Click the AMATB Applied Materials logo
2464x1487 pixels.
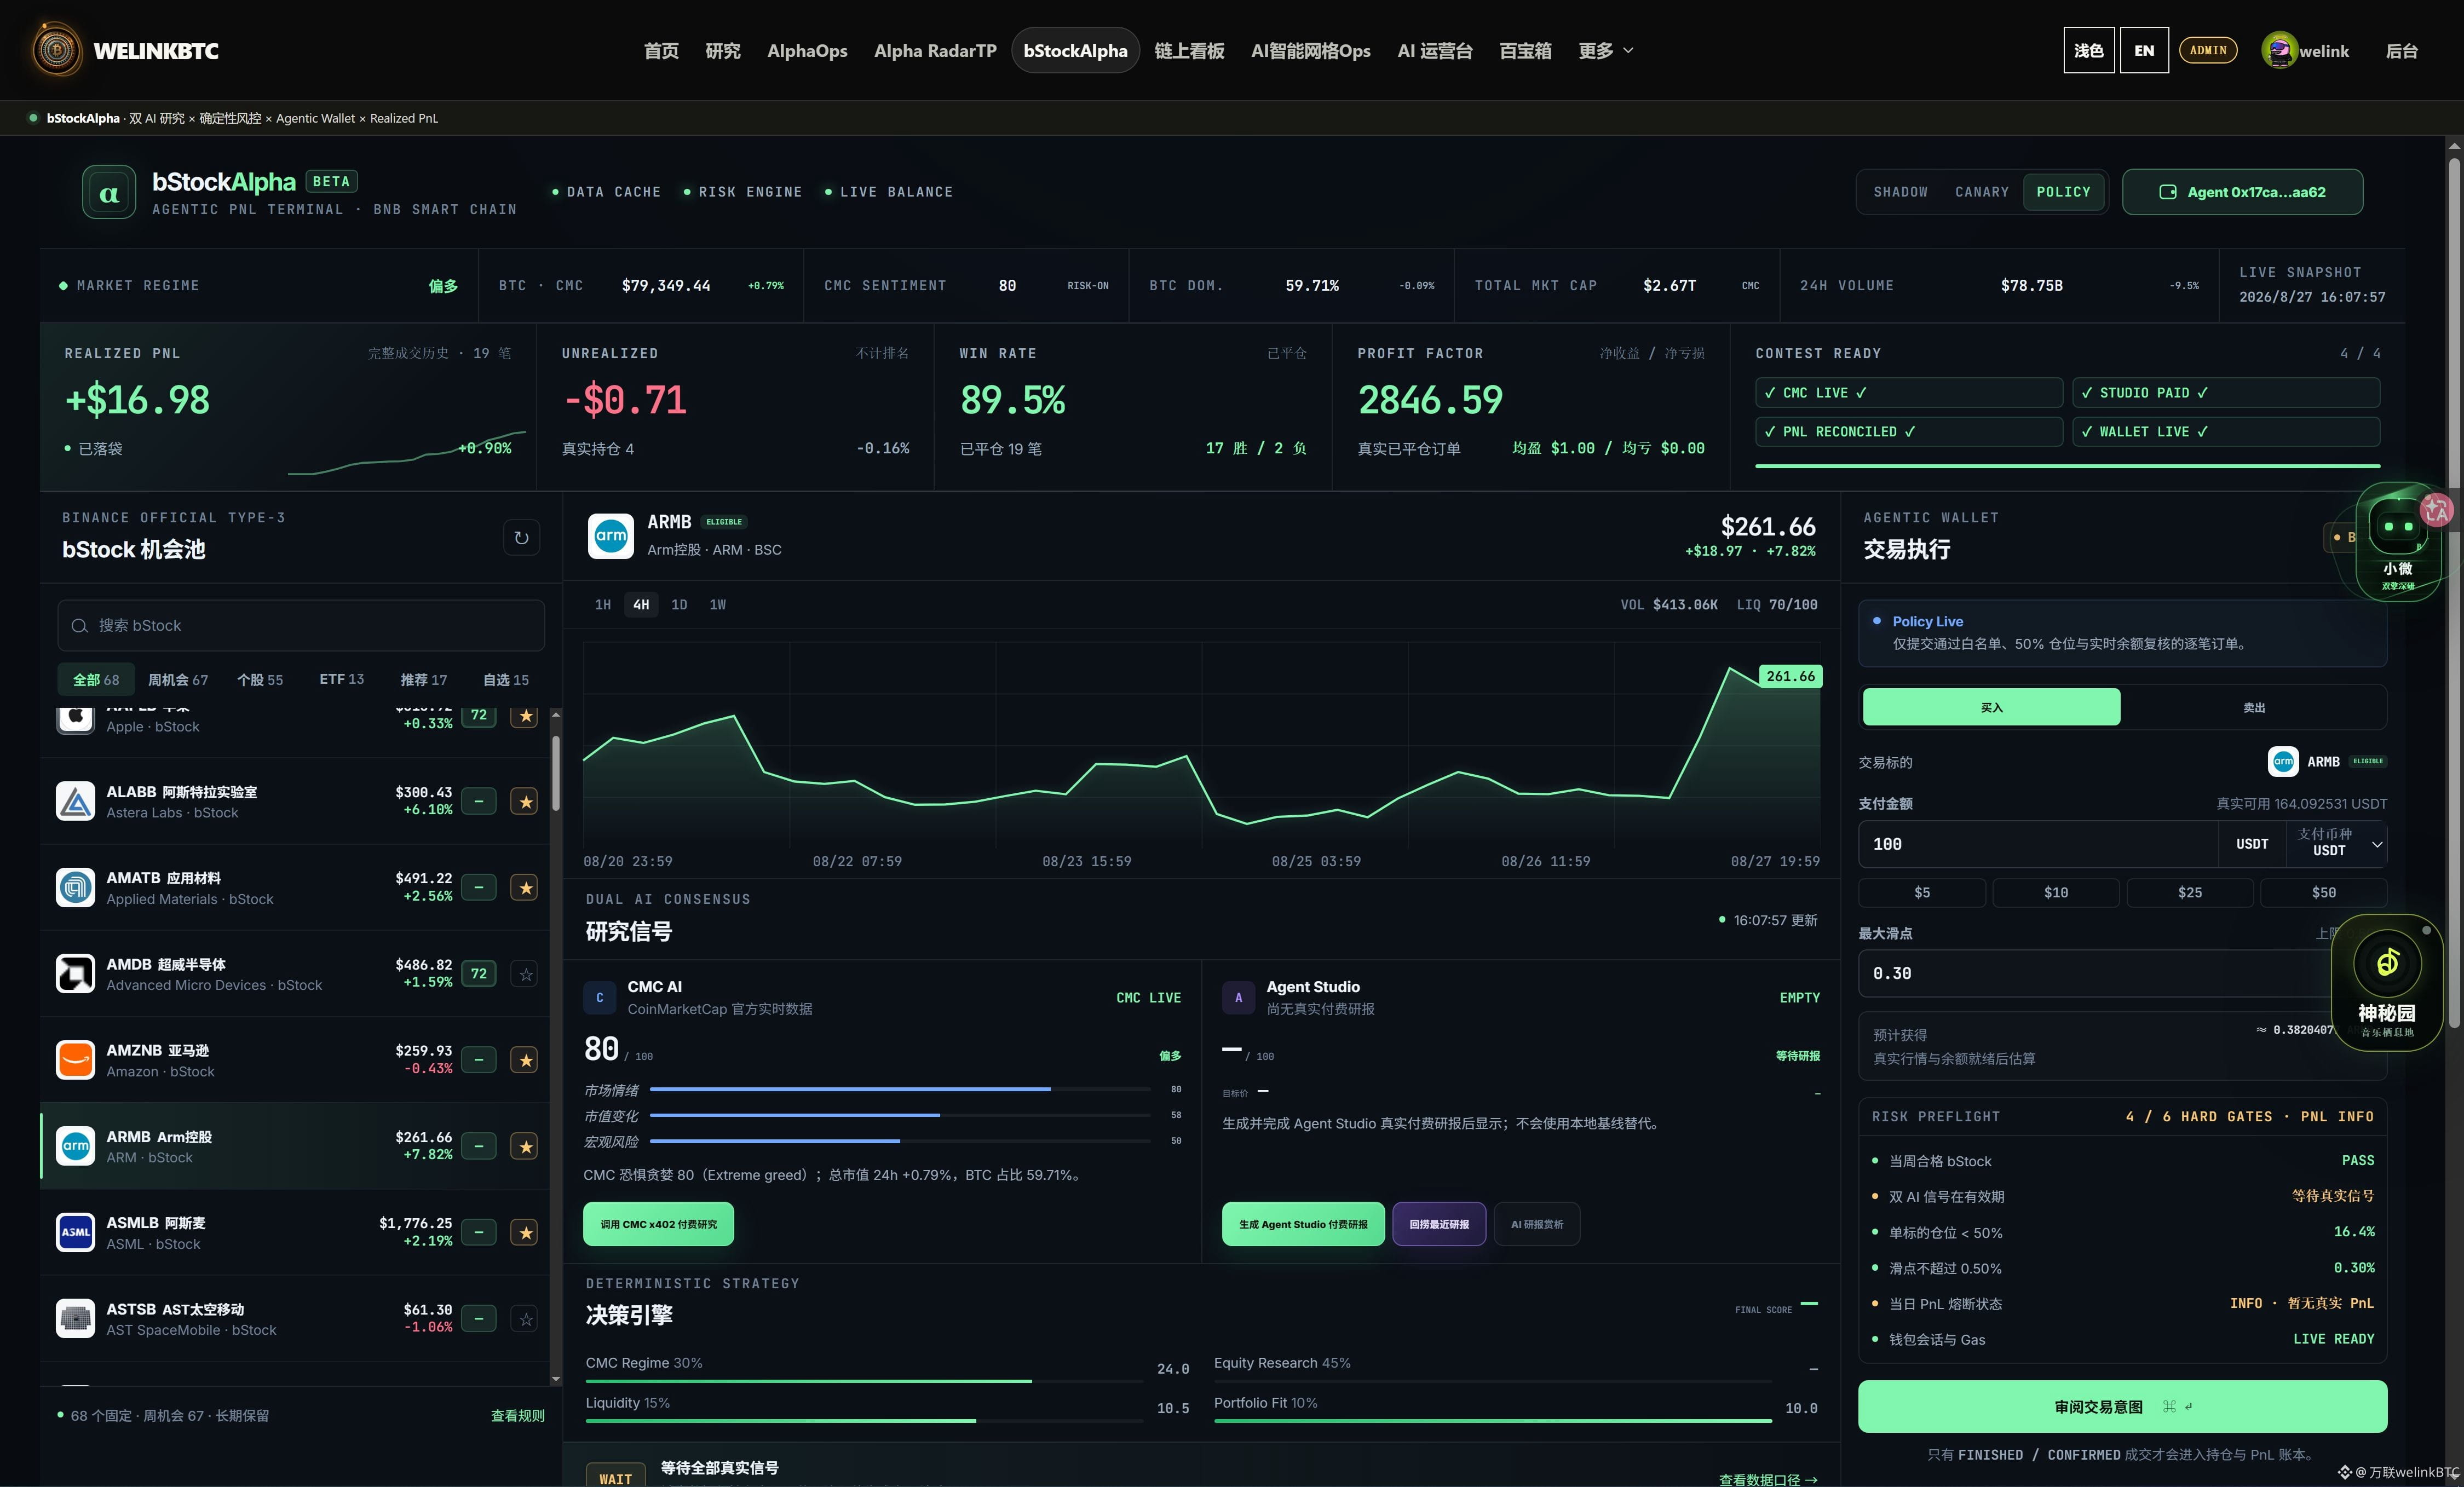click(75, 887)
